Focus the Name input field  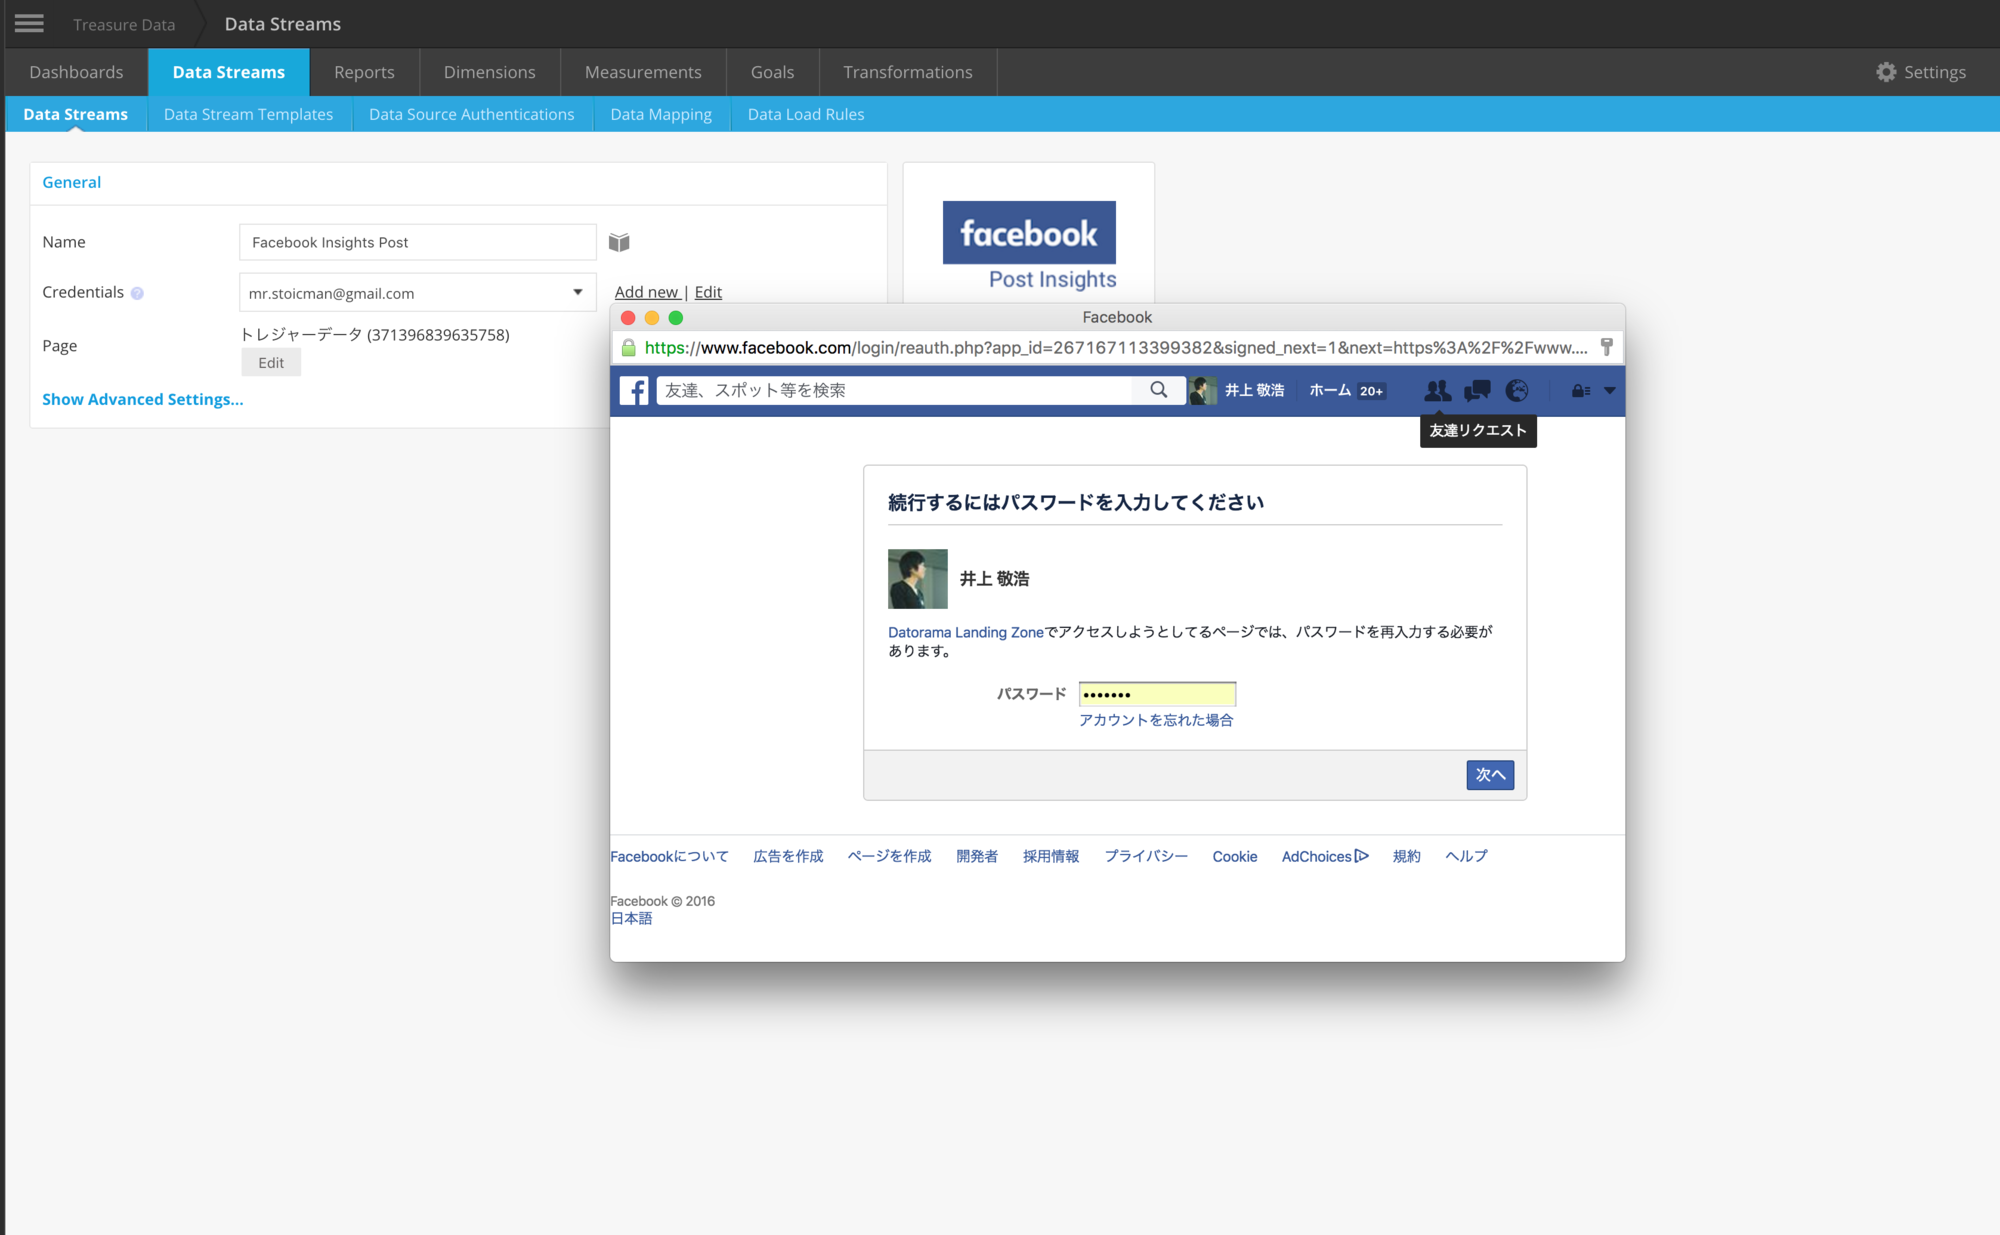(418, 242)
